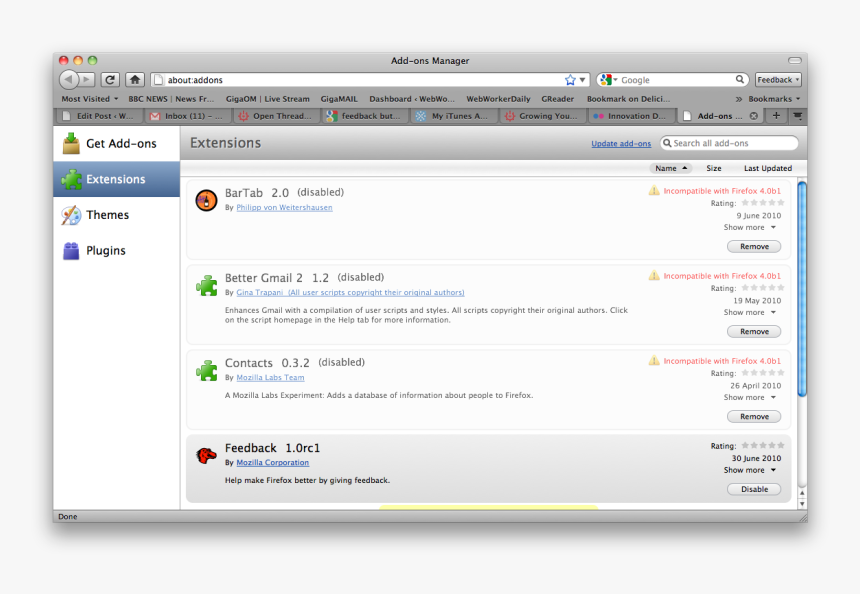Screen dimensions: 860x594
Task: Expand Show more for Better Gmail 2
Action: click(749, 312)
